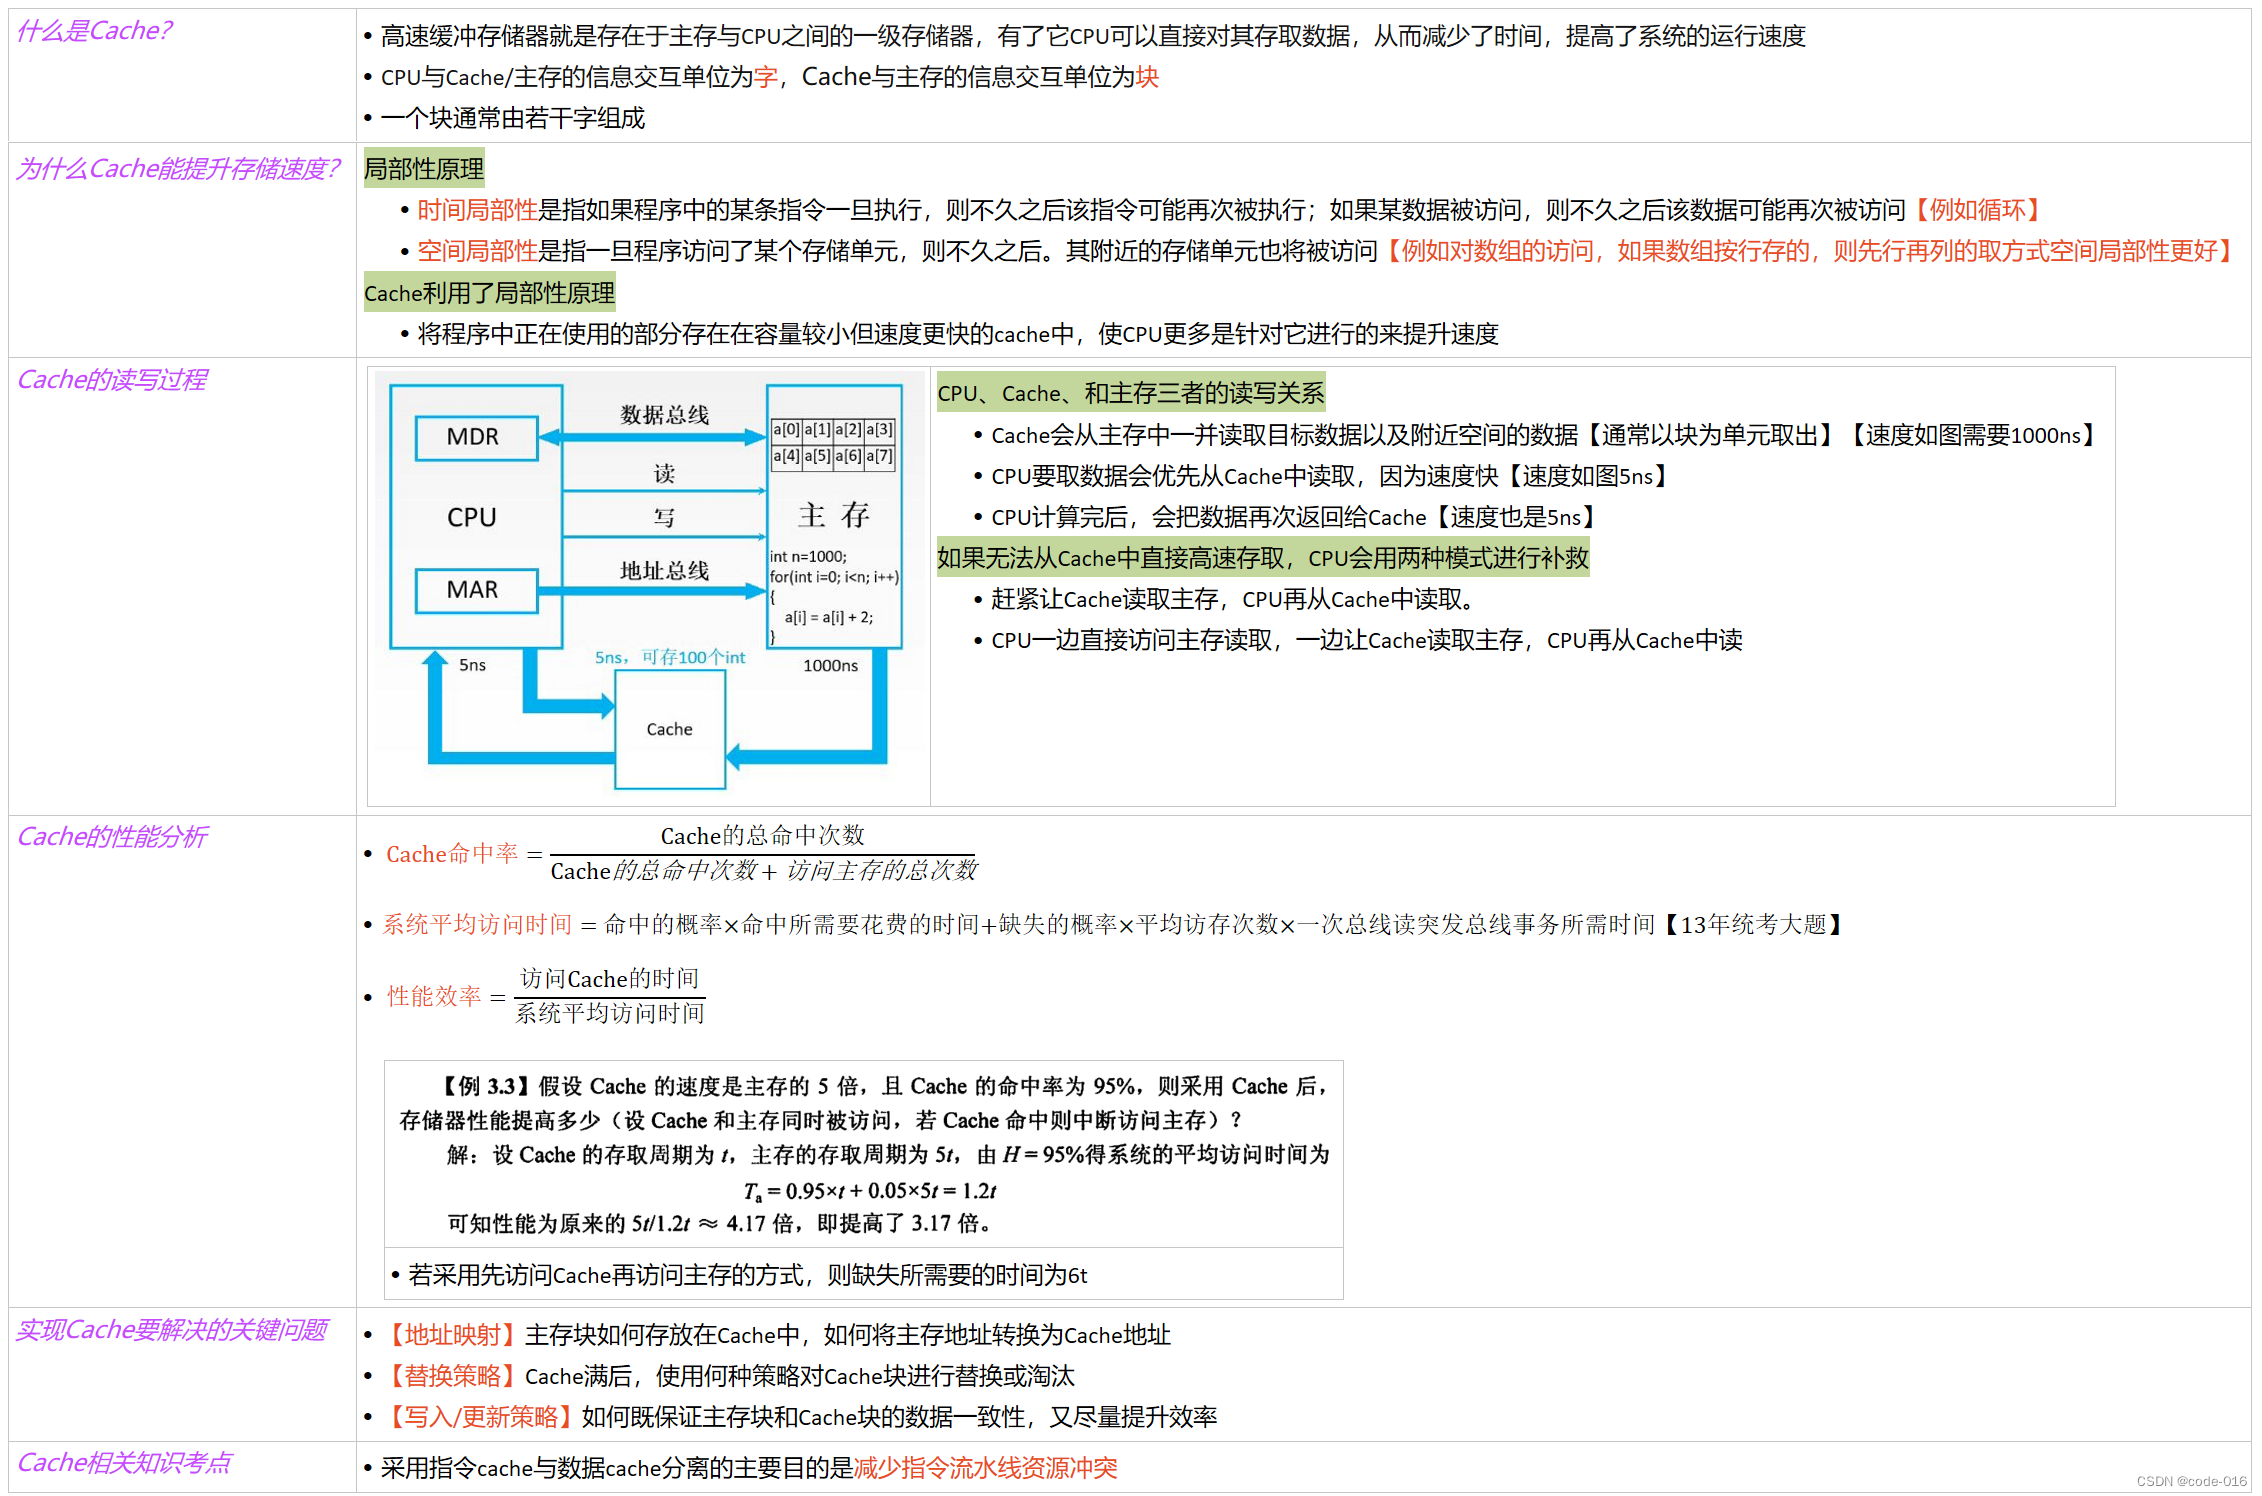Click the 数据总线 label
Screen dimensions: 2262x1496
point(664,415)
